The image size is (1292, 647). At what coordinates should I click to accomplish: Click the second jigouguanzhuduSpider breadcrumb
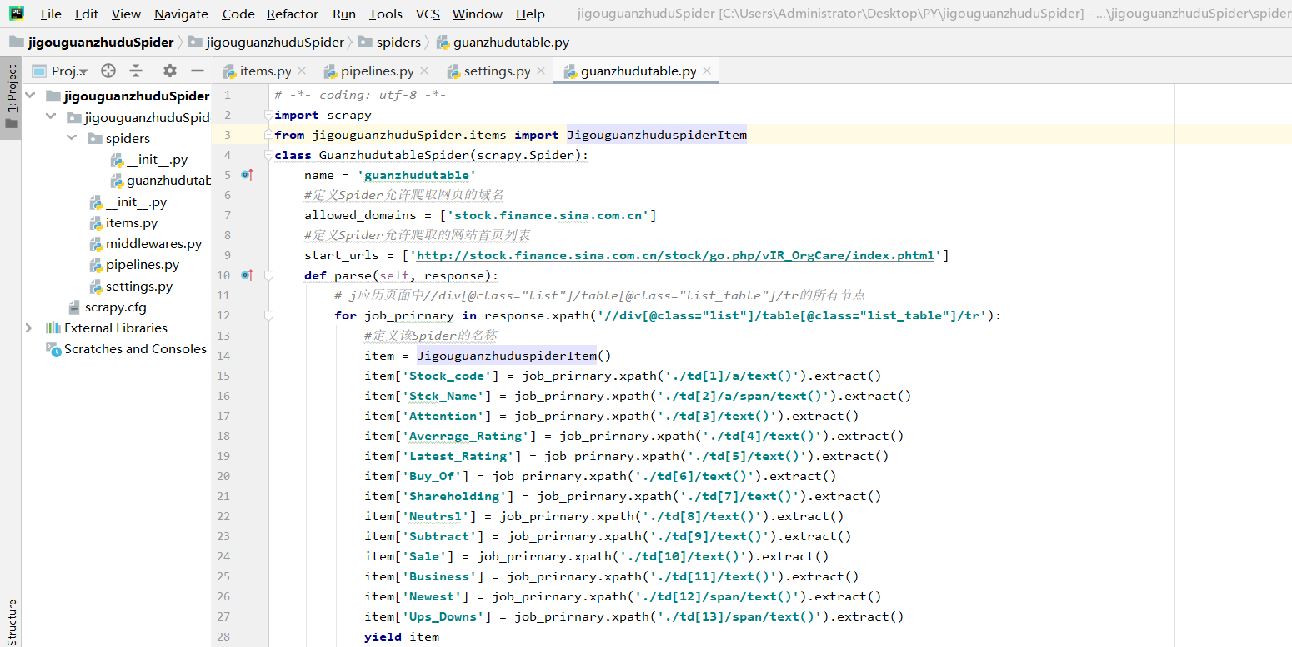tap(265, 43)
